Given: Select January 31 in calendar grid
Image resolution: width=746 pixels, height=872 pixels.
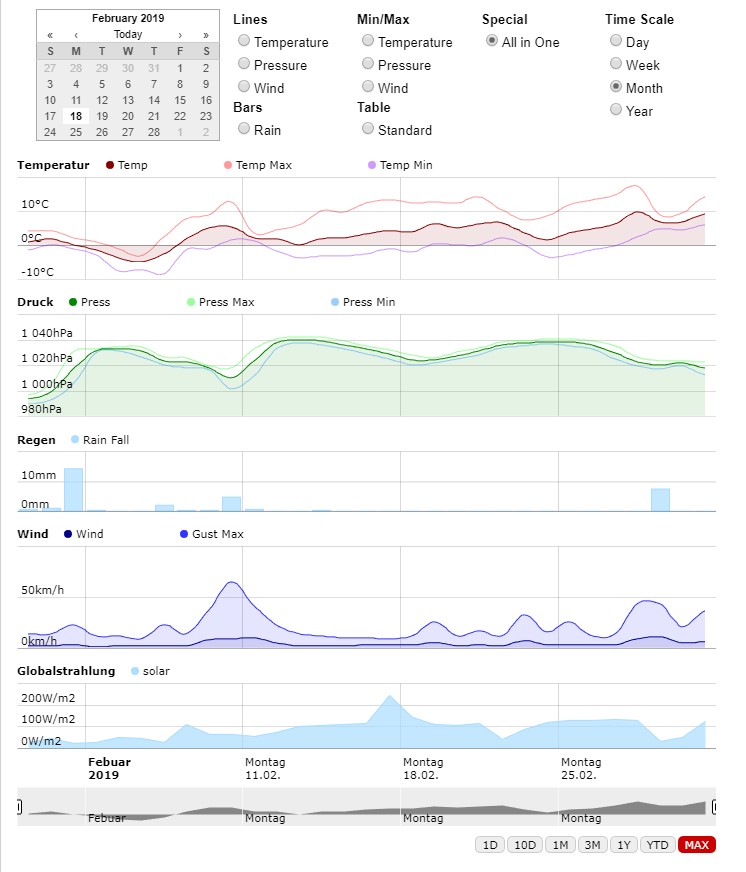Looking at the screenshot, I should tap(154, 68).
